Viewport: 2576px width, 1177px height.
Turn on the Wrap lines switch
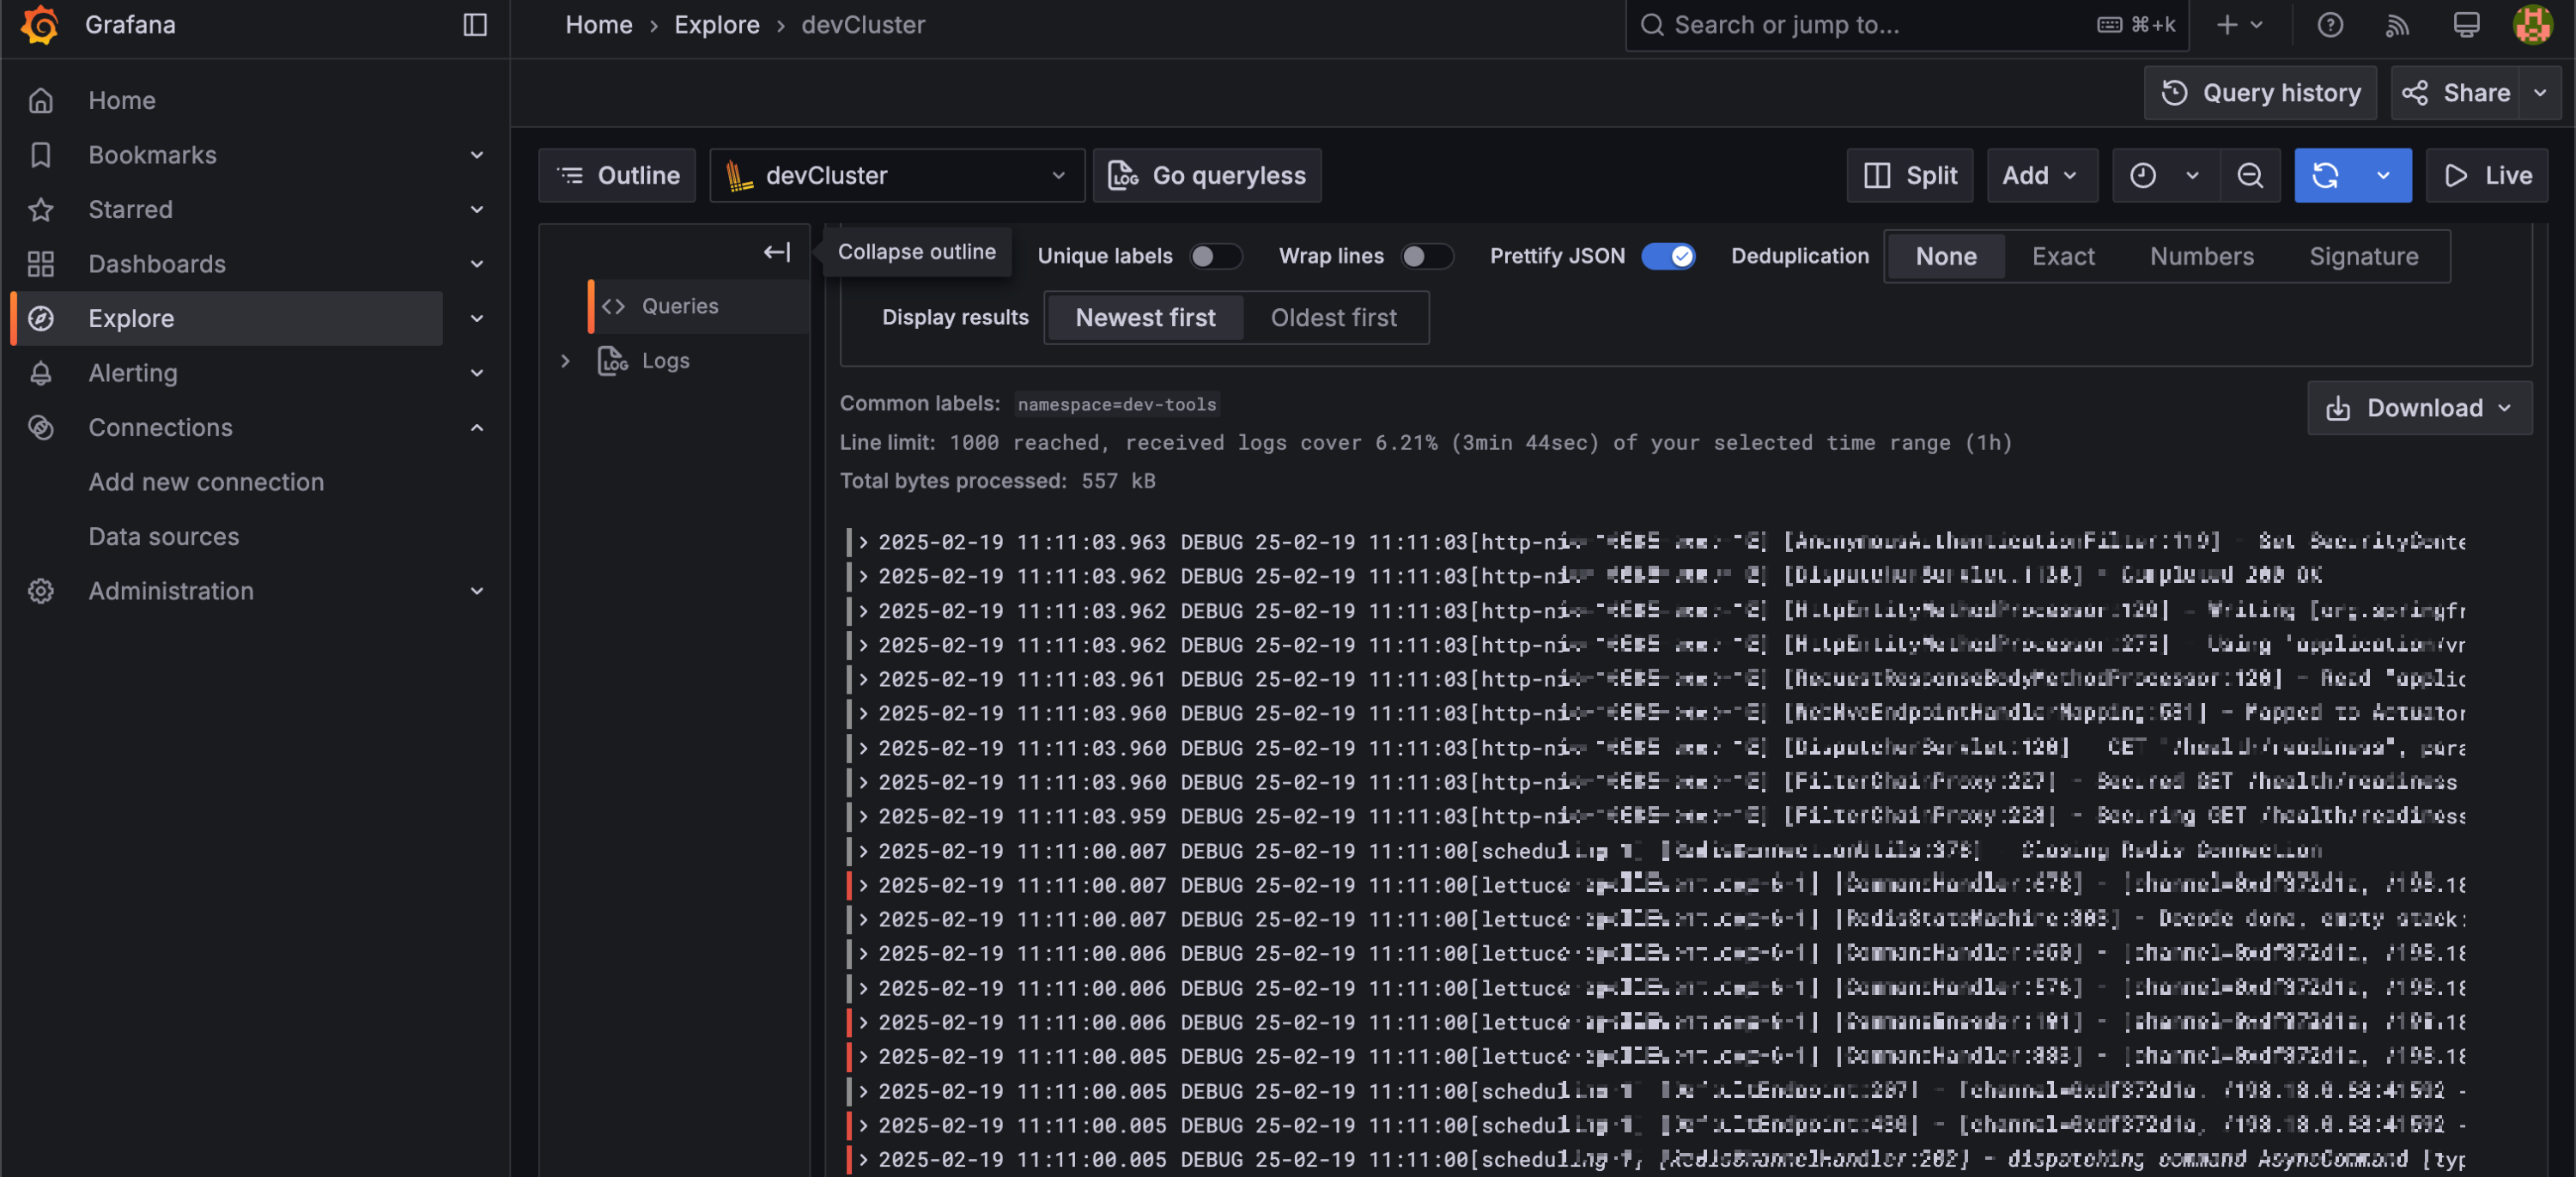coord(1425,256)
